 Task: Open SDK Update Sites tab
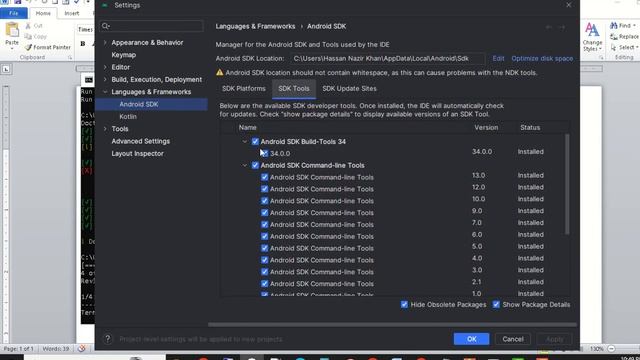point(349,89)
